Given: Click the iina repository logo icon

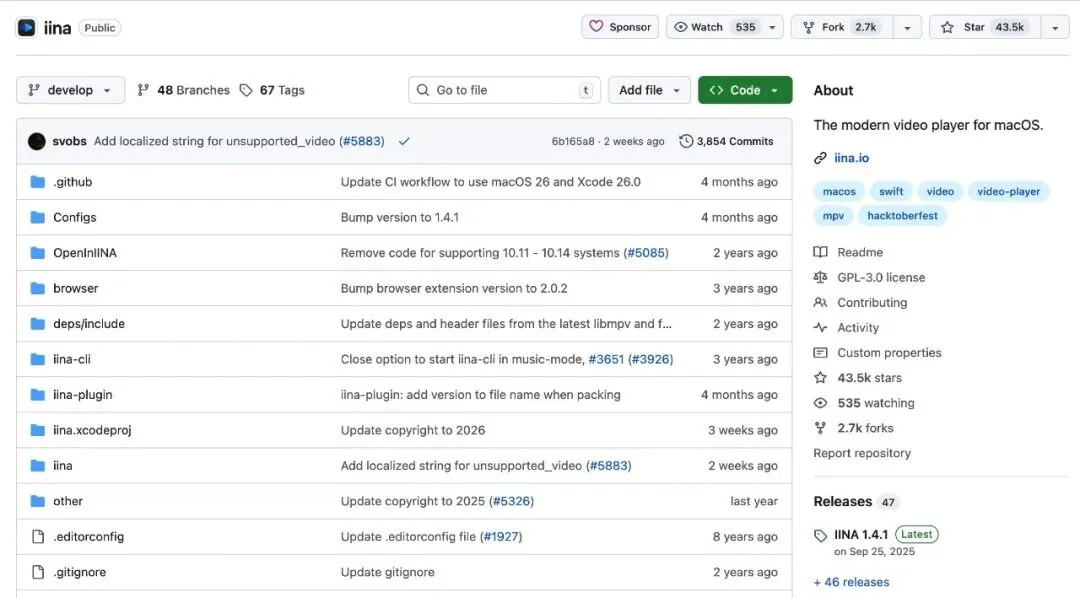Looking at the screenshot, I should [26, 28].
